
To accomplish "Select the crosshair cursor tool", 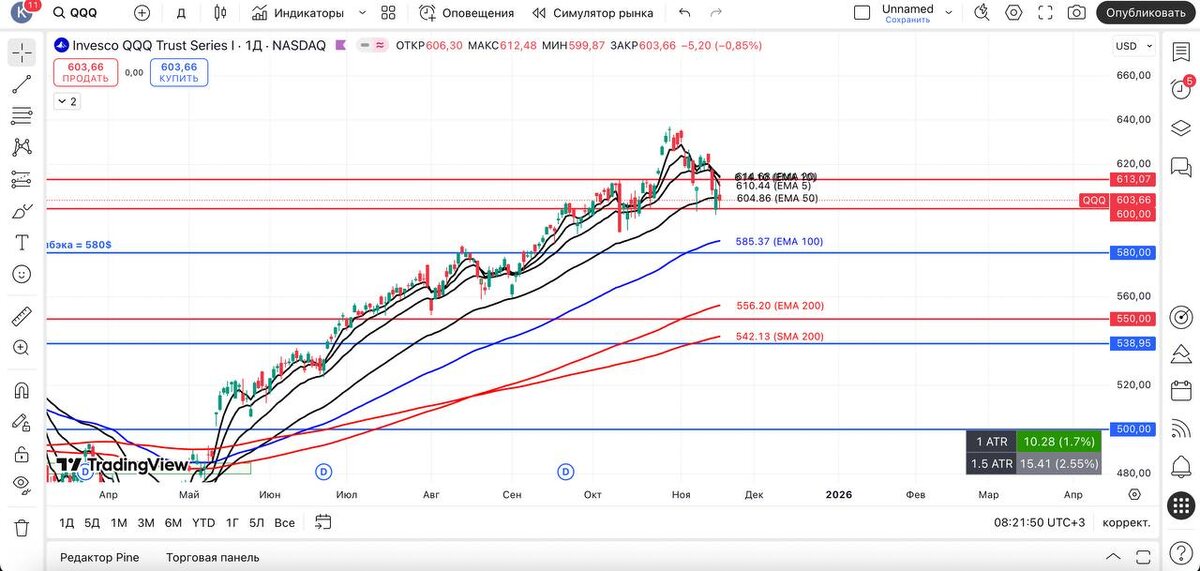I will (x=21, y=53).
